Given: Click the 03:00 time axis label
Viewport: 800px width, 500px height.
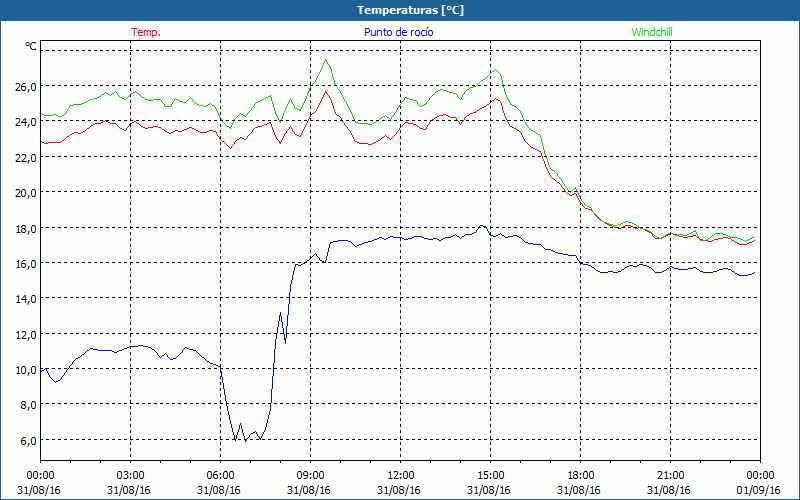Looking at the screenshot, I should pyautogui.click(x=130, y=476).
